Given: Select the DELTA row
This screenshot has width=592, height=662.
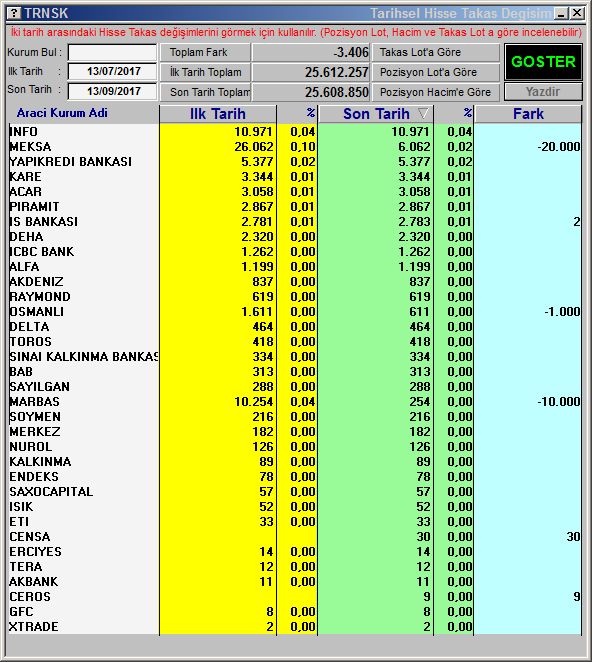Looking at the screenshot, I should click(x=295, y=327).
